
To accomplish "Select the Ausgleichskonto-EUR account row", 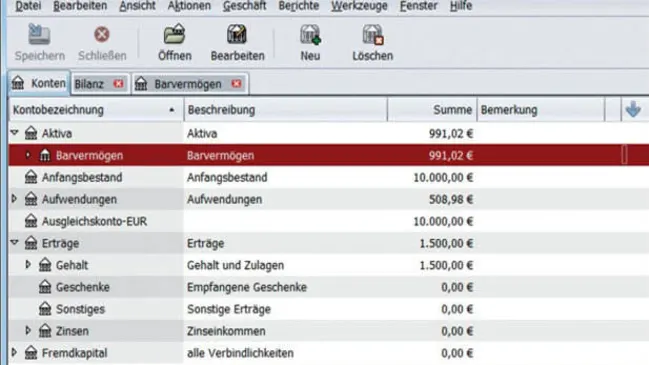I will tap(329, 221).
